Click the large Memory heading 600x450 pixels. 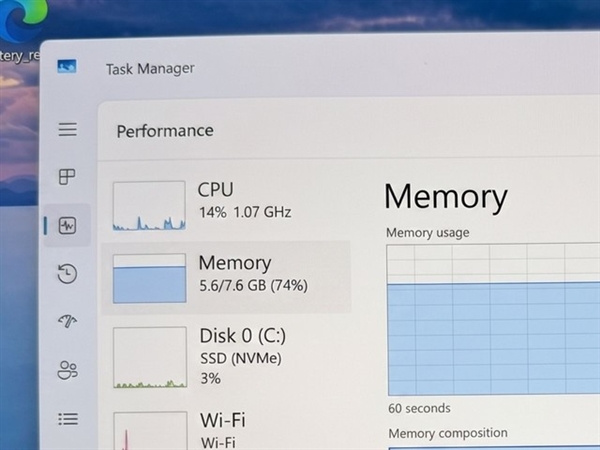coord(446,197)
